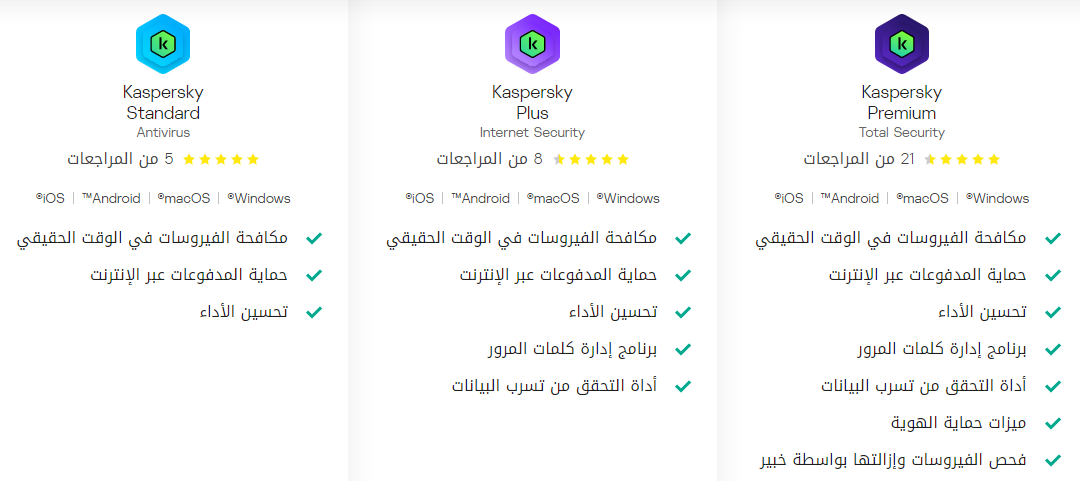Screen dimensions: 1080x481
Task: Click the purple Kaspersky Plus hexagon logo
Action: [x=532, y=44]
